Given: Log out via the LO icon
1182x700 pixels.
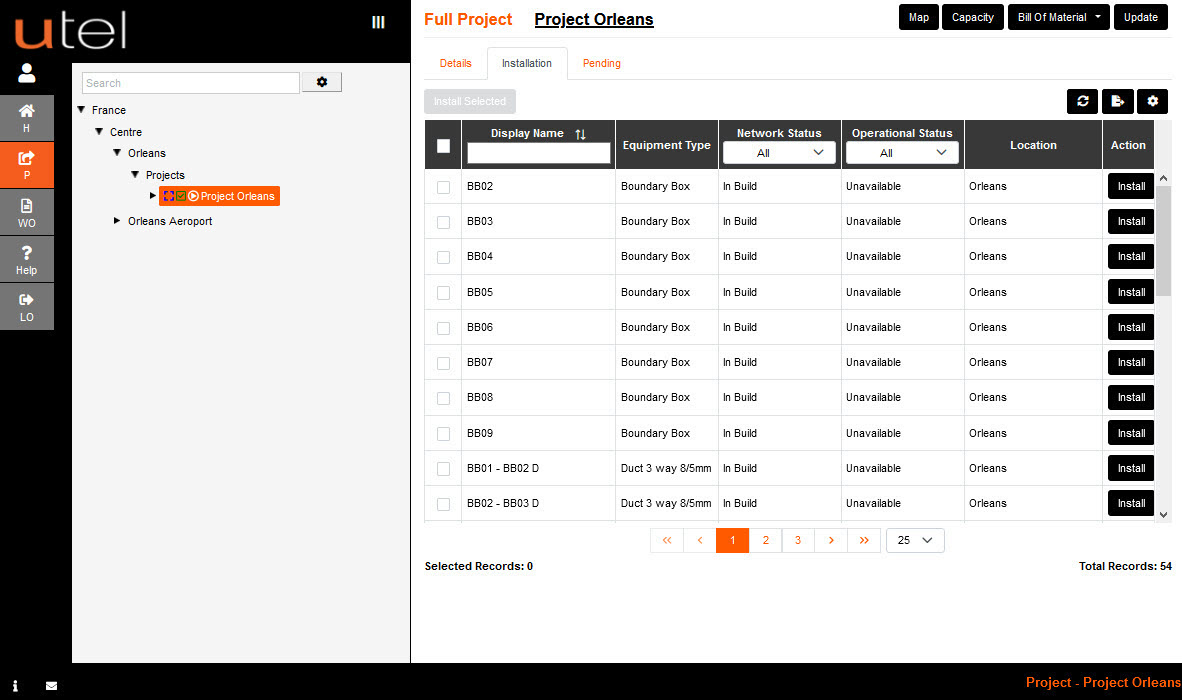Looking at the screenshot, I should click(26, 305).
